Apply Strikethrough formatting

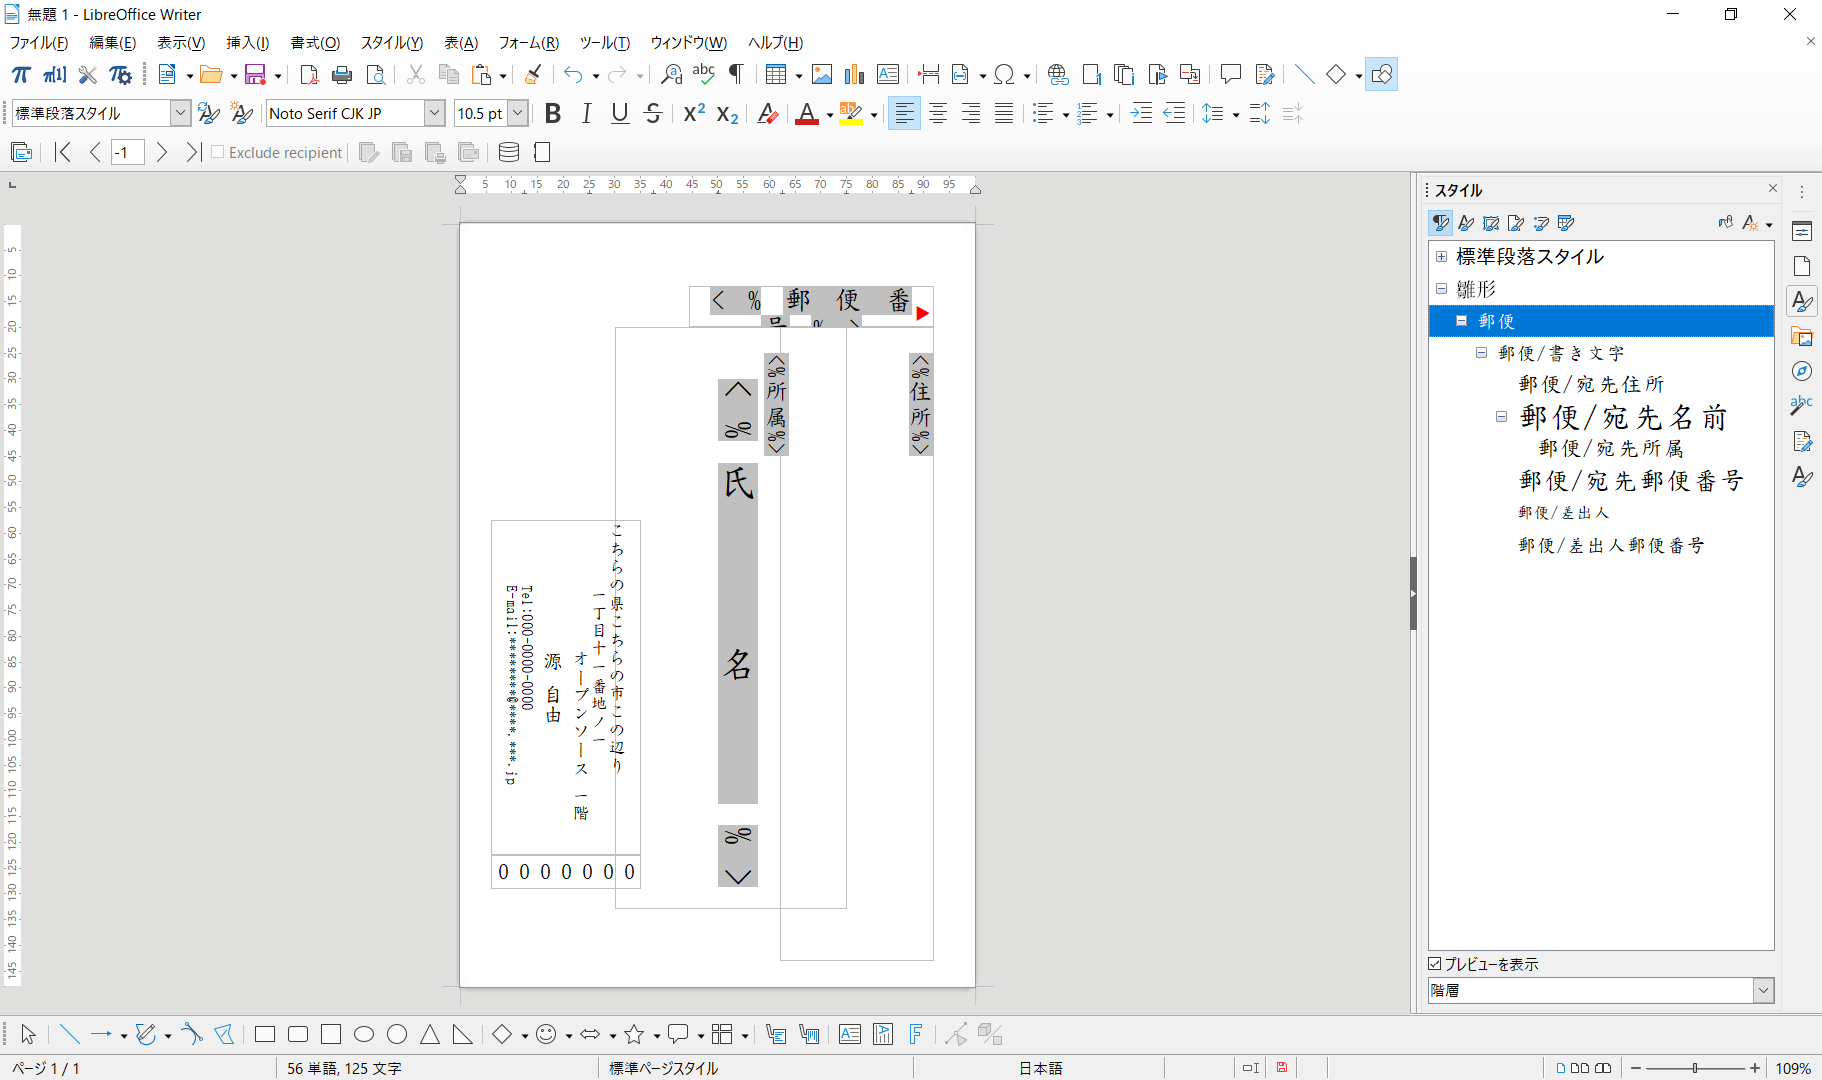tap(653, 114)
